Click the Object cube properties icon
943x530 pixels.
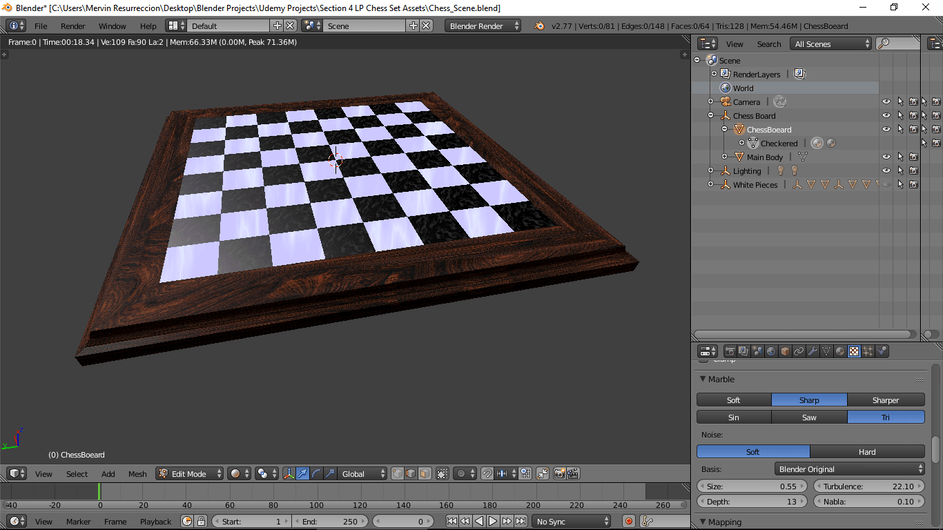(785, 352)
